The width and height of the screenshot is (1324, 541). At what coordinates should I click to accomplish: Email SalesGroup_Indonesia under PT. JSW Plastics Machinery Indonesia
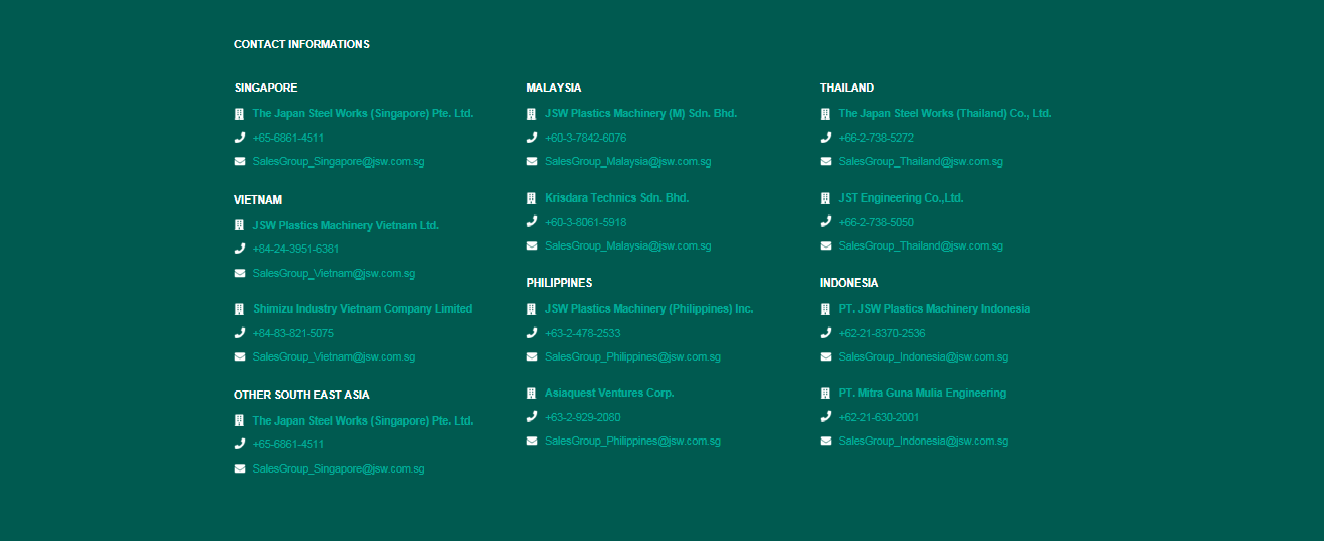point(923,357)
